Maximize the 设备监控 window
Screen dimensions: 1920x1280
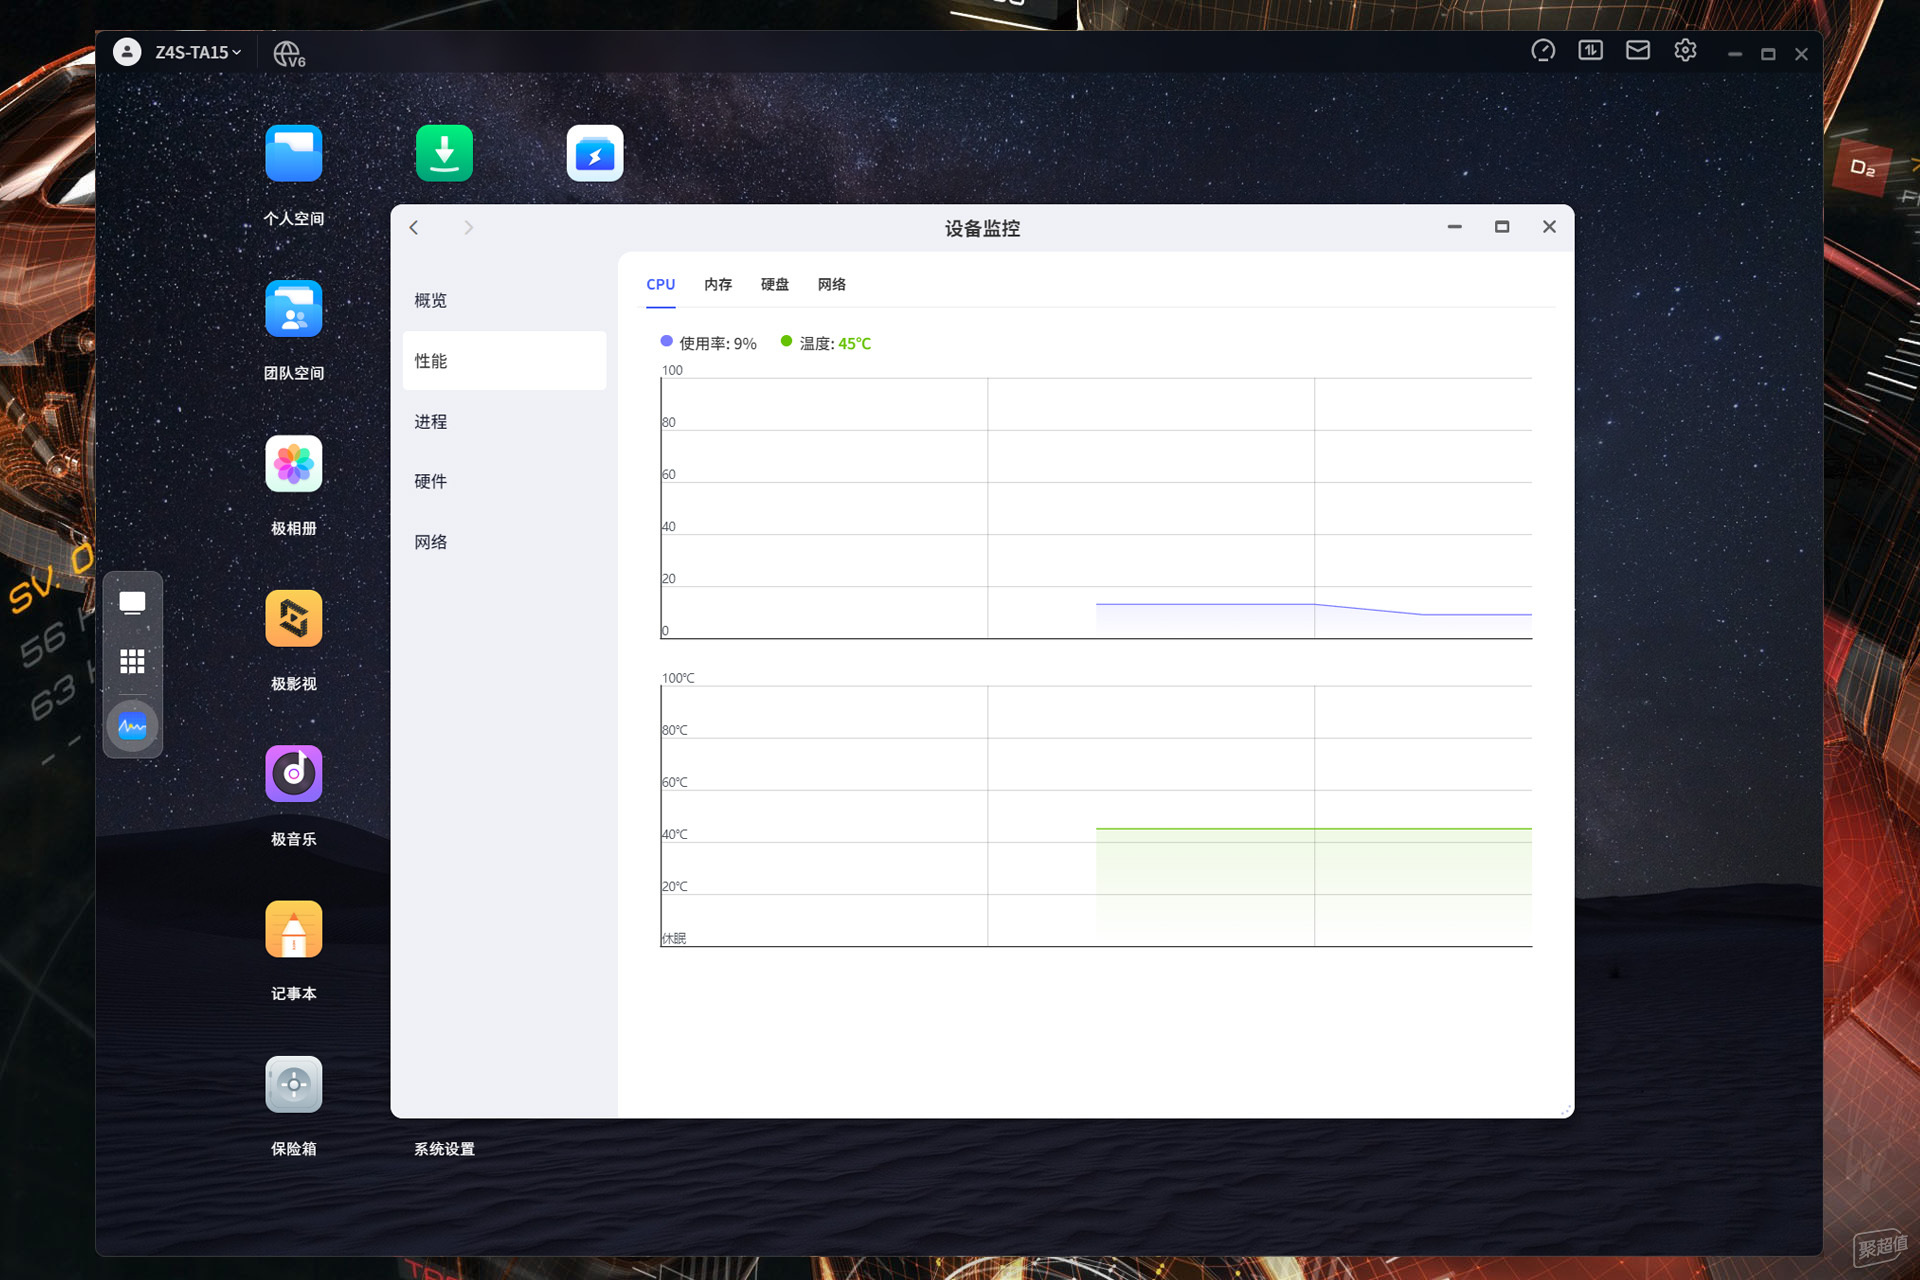pos(1501,227)
